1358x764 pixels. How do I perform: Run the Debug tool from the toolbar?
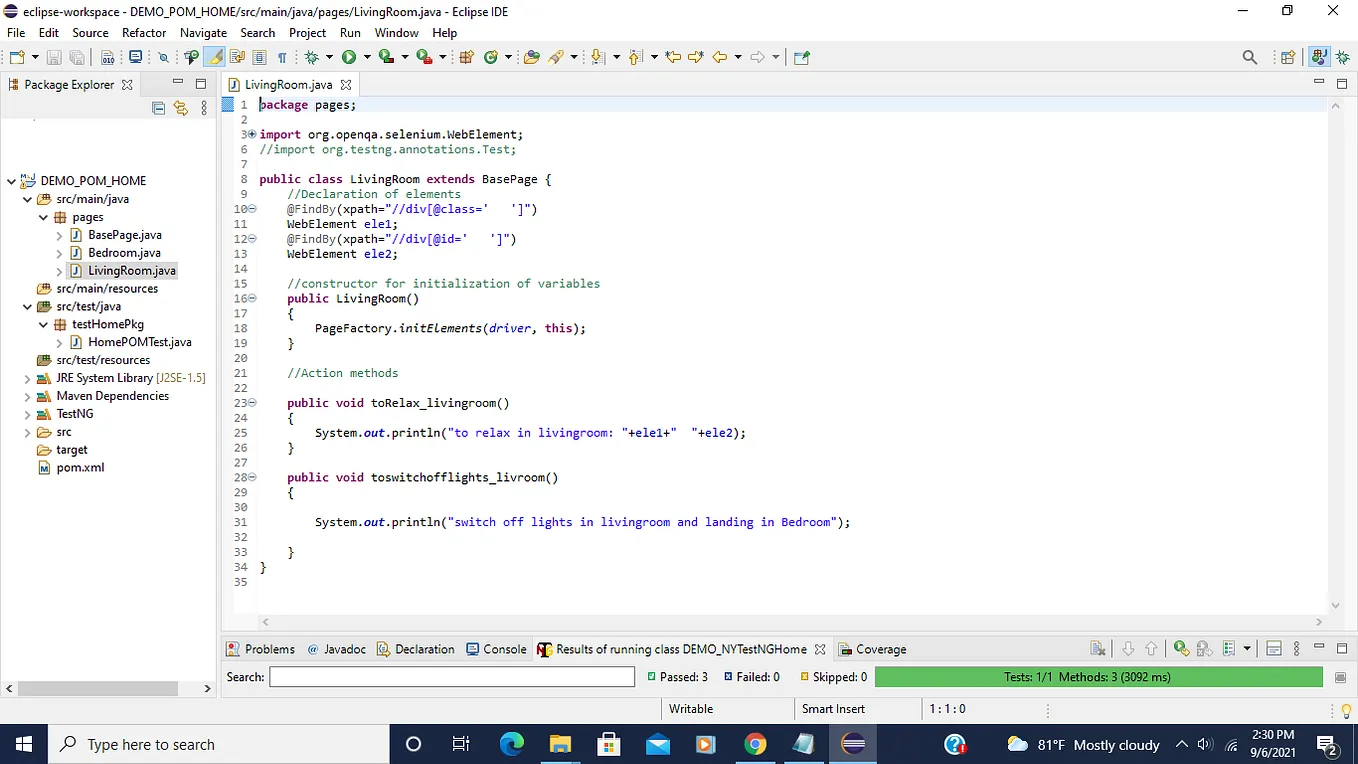312,57
